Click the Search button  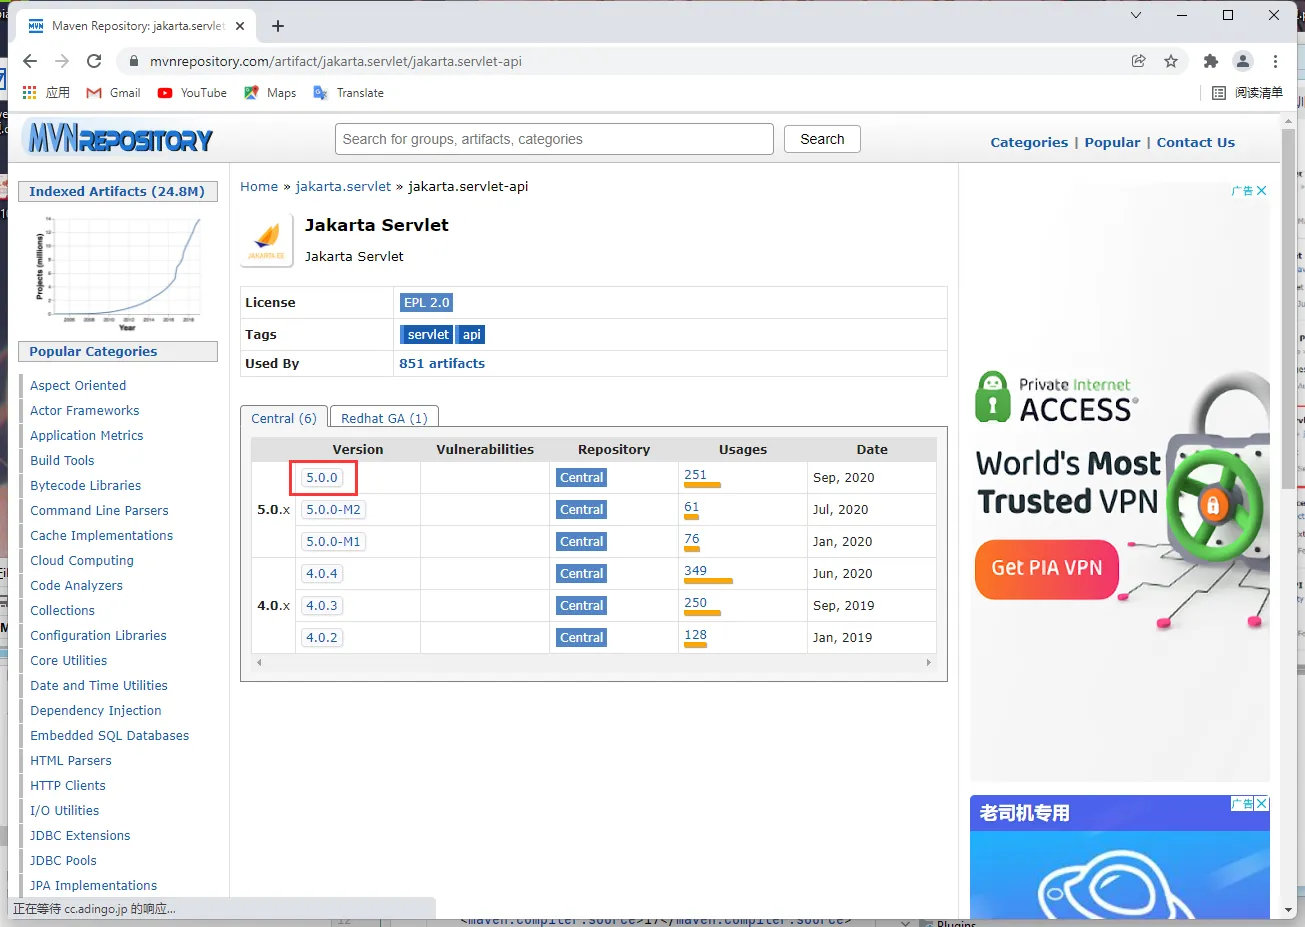pos(822,139)
